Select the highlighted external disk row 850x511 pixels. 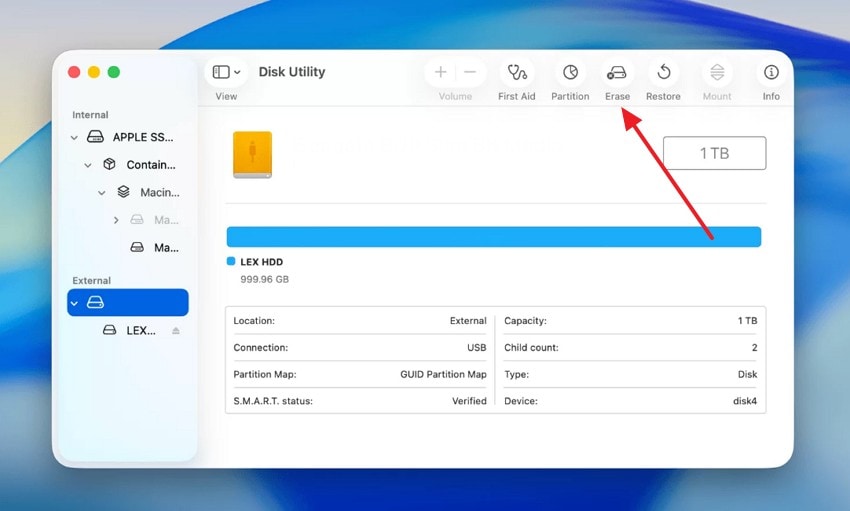128,302
